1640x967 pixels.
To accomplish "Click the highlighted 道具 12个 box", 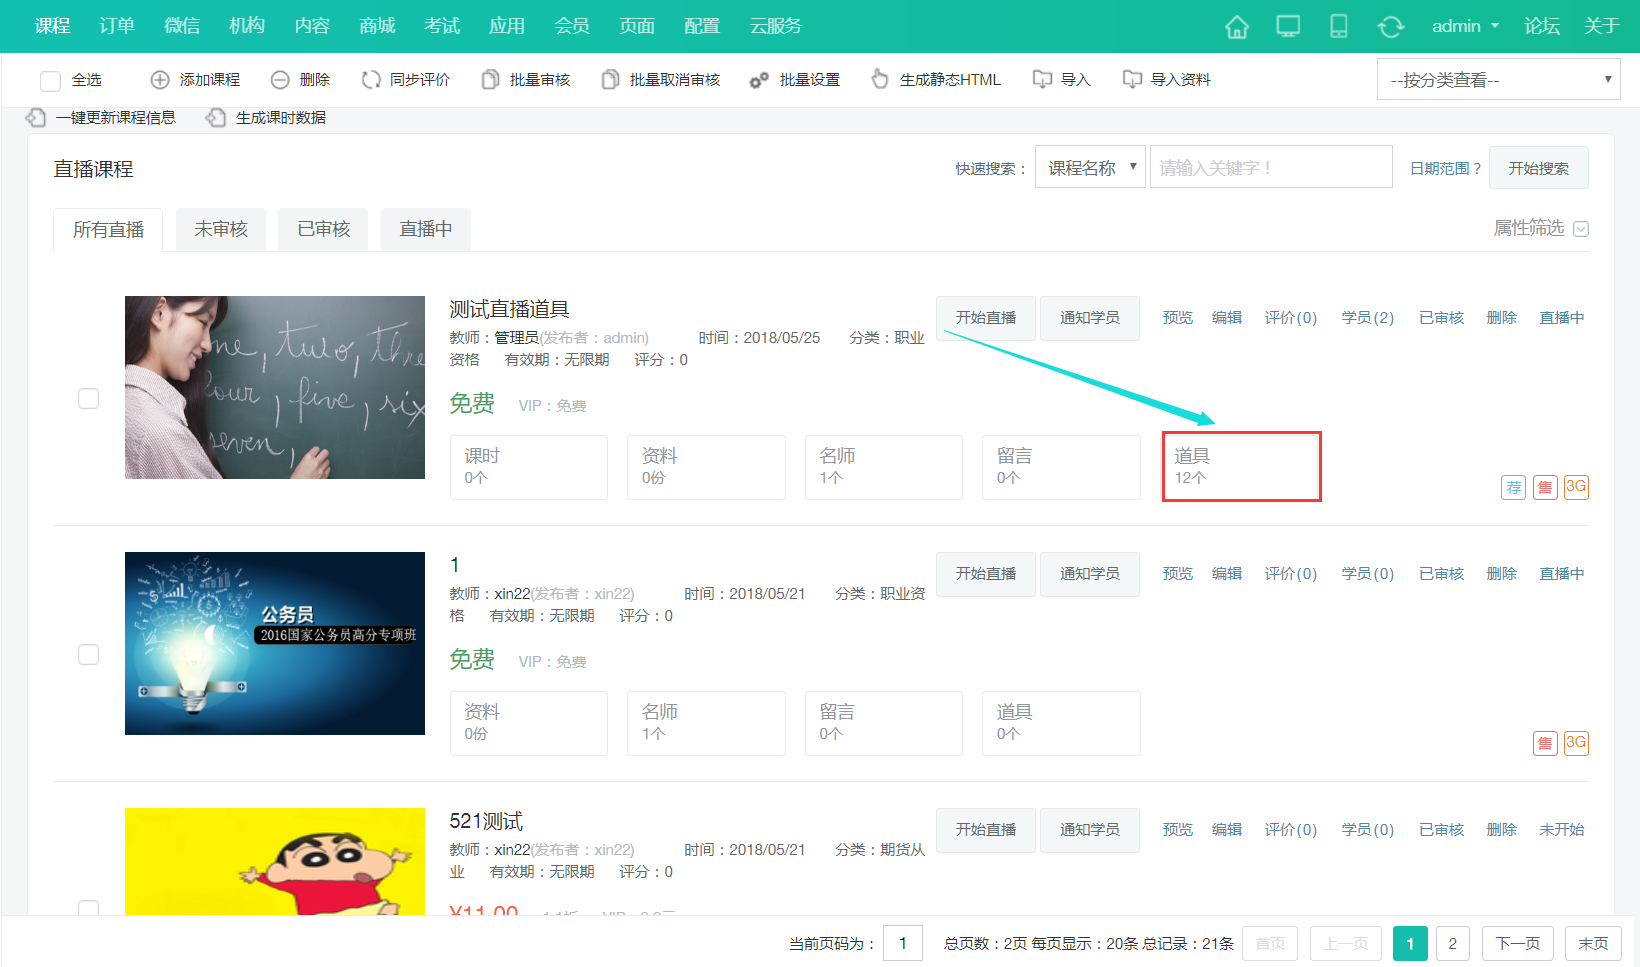I will click(x=1241, y=466).
